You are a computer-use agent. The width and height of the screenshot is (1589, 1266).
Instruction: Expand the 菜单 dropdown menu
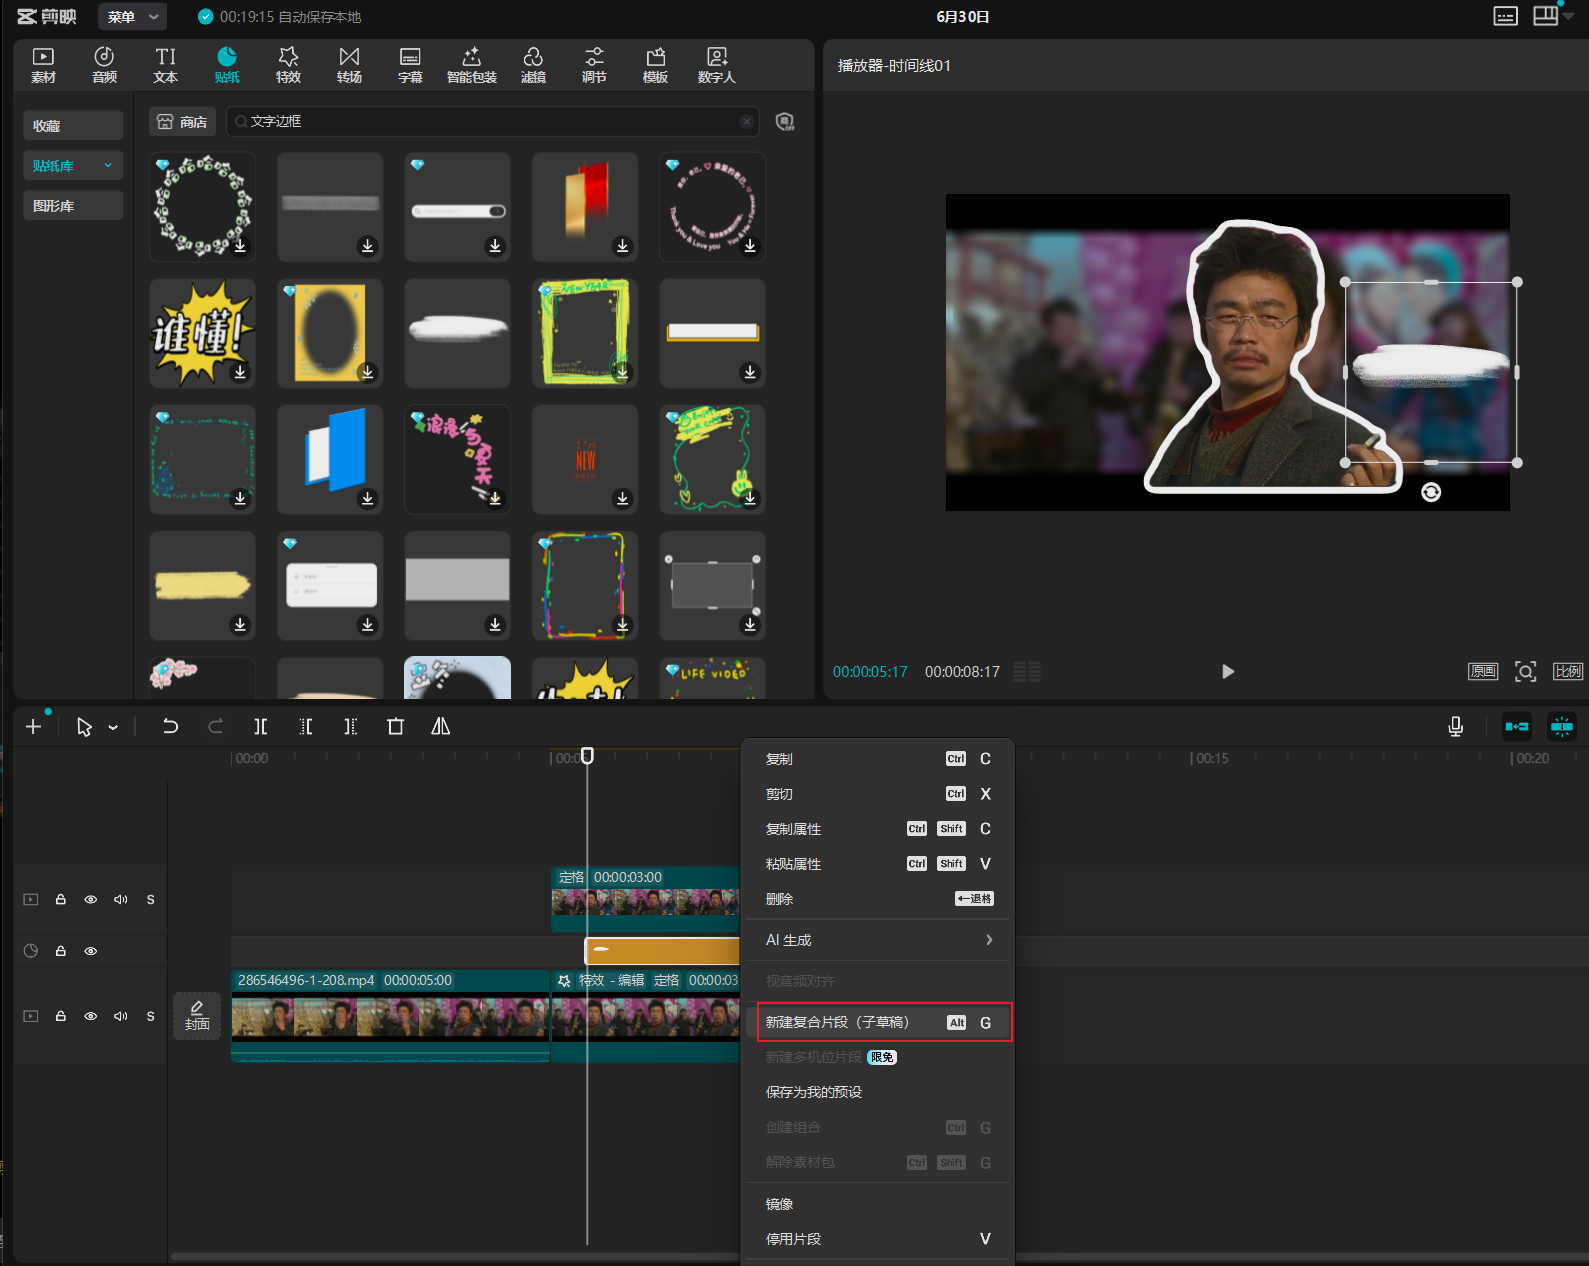point(133,17)
